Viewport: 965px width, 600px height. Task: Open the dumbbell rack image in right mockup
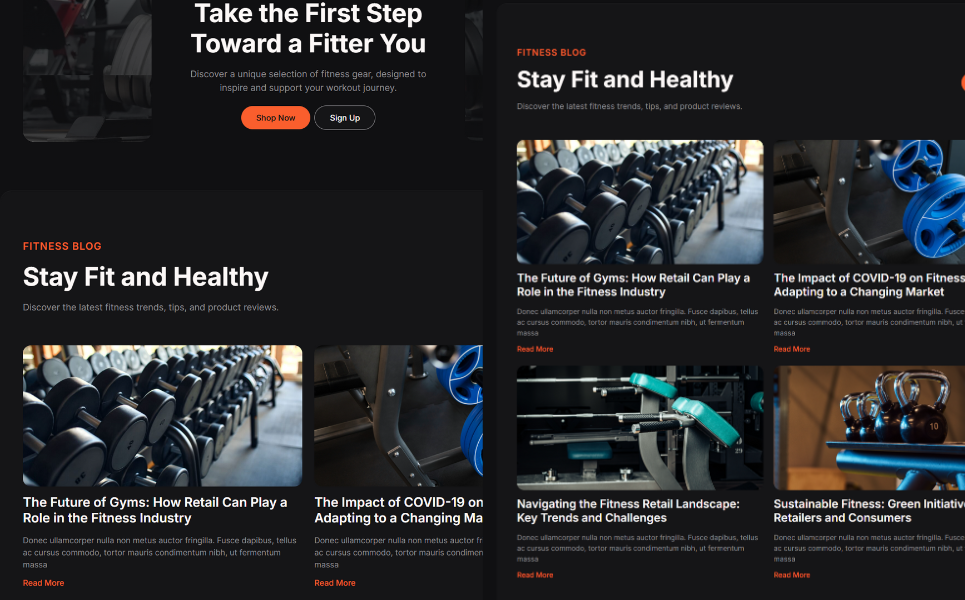pyautogui.click(x=640, y=202)
